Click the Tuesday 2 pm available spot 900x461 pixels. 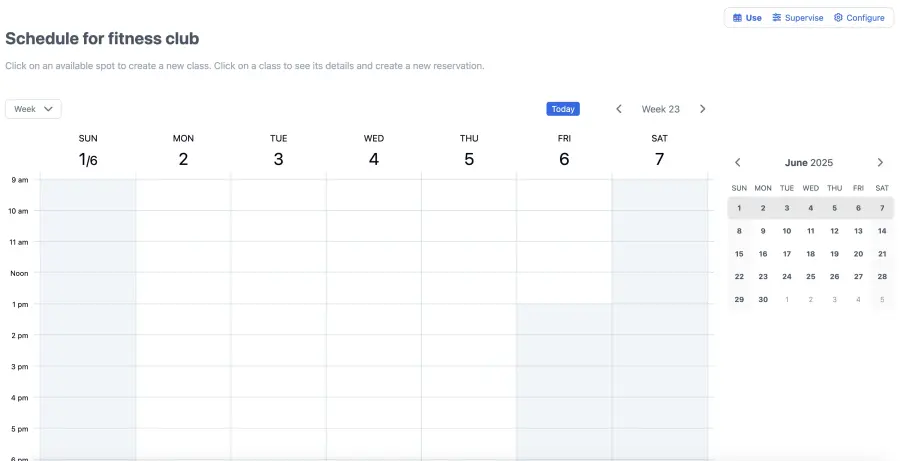click(x=278, y=350)
